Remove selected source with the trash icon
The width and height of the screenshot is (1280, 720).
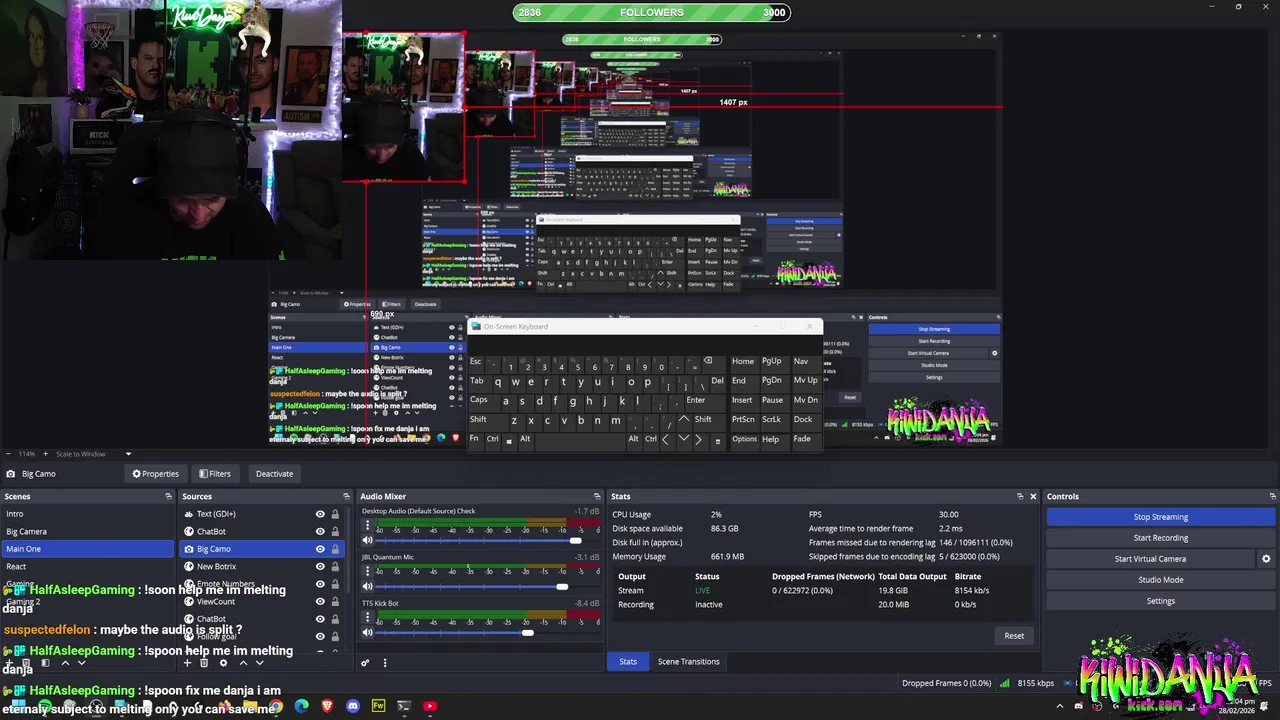tap(204, 662)
